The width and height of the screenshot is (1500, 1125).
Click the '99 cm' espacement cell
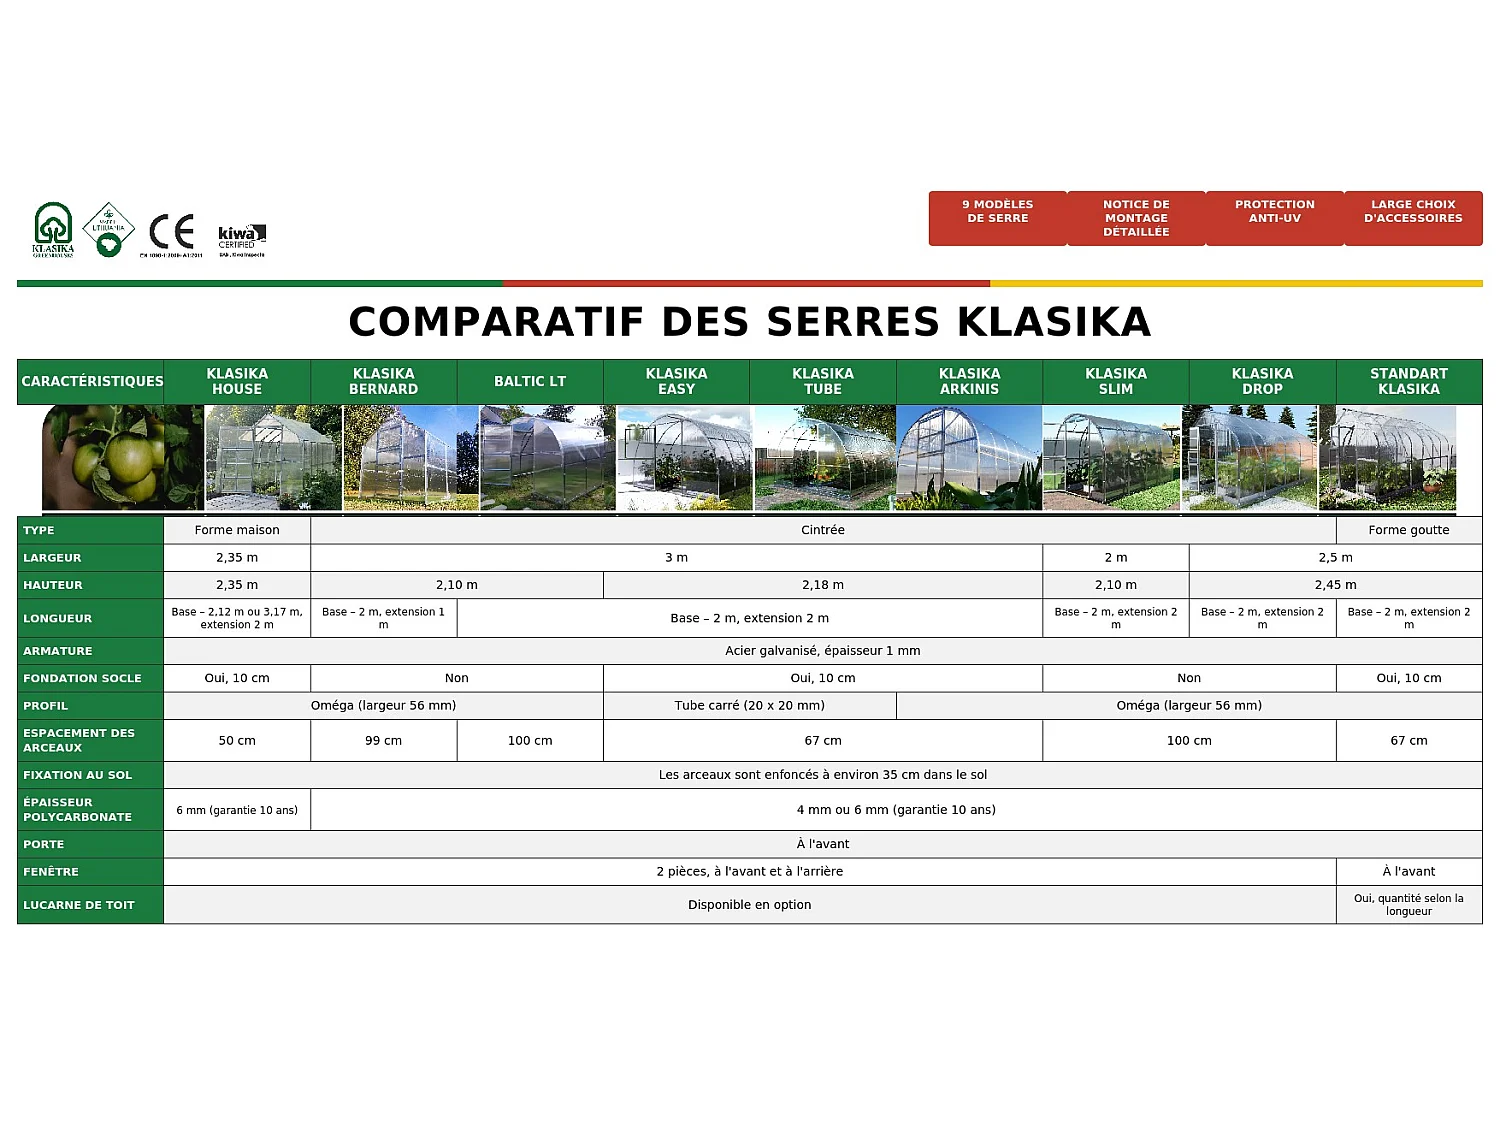pos(384,741)
